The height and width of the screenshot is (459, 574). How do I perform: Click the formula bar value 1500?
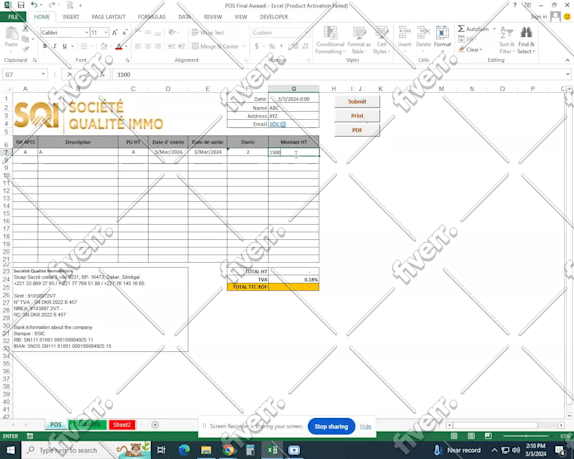tap(124, 75)
